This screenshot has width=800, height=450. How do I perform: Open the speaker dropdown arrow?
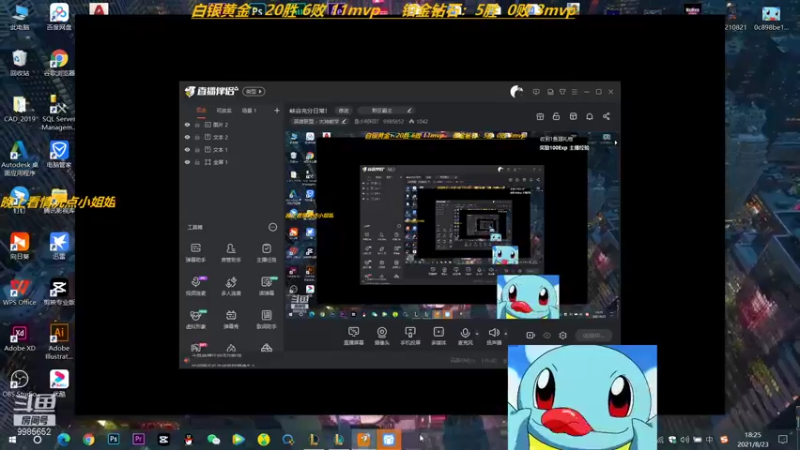pos(506,334)
